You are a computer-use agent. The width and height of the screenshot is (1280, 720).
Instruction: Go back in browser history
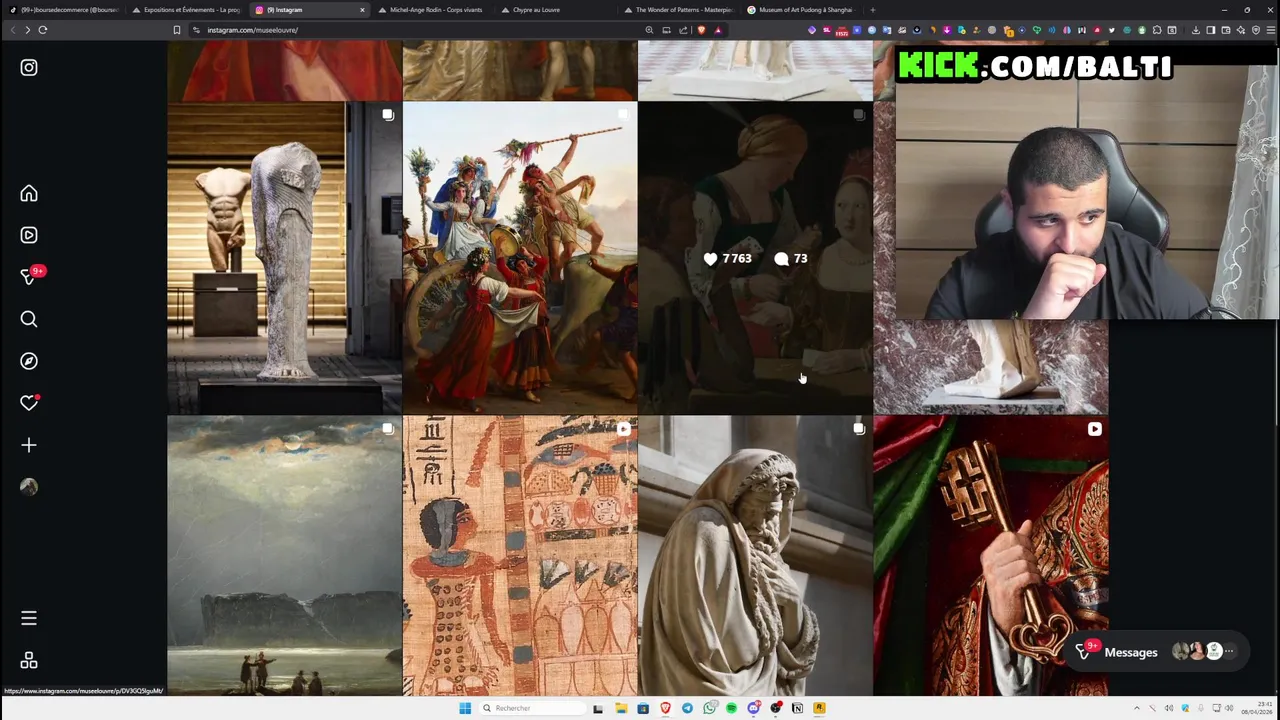pos(12,30)
